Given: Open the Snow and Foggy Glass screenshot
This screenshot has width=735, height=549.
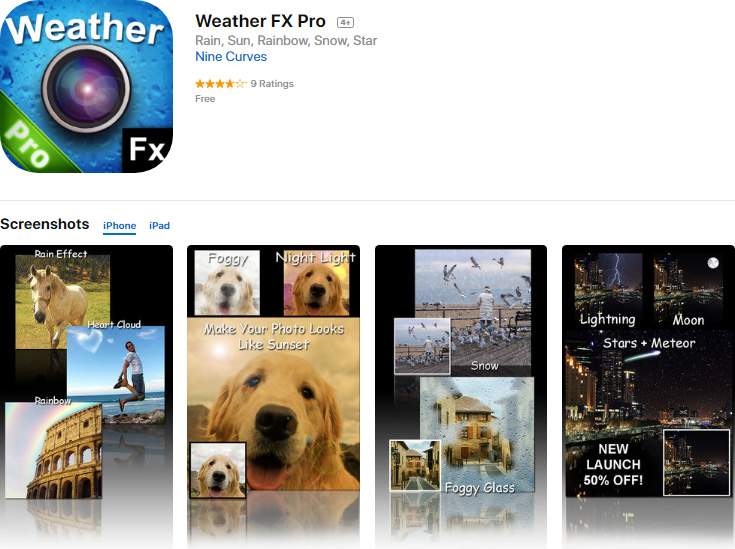Looking at the screenshot, I should (x=461, y=397).
